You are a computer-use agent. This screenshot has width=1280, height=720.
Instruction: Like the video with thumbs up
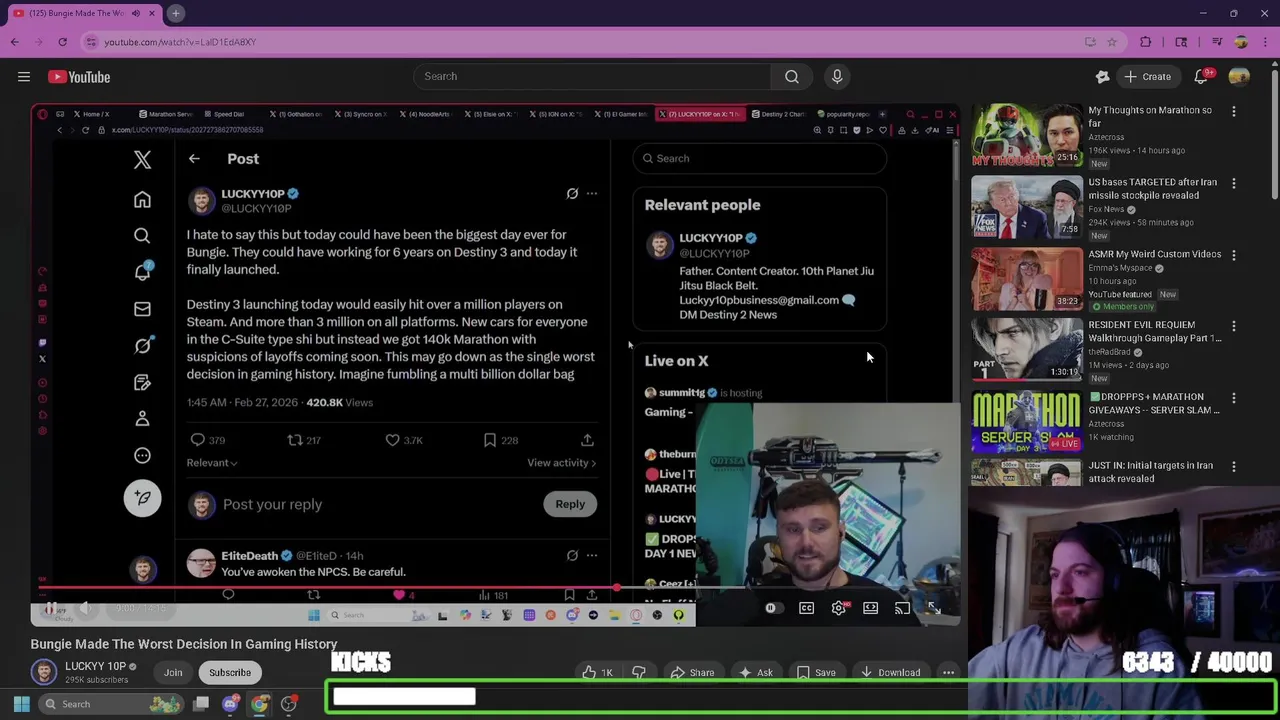(598, 673)
